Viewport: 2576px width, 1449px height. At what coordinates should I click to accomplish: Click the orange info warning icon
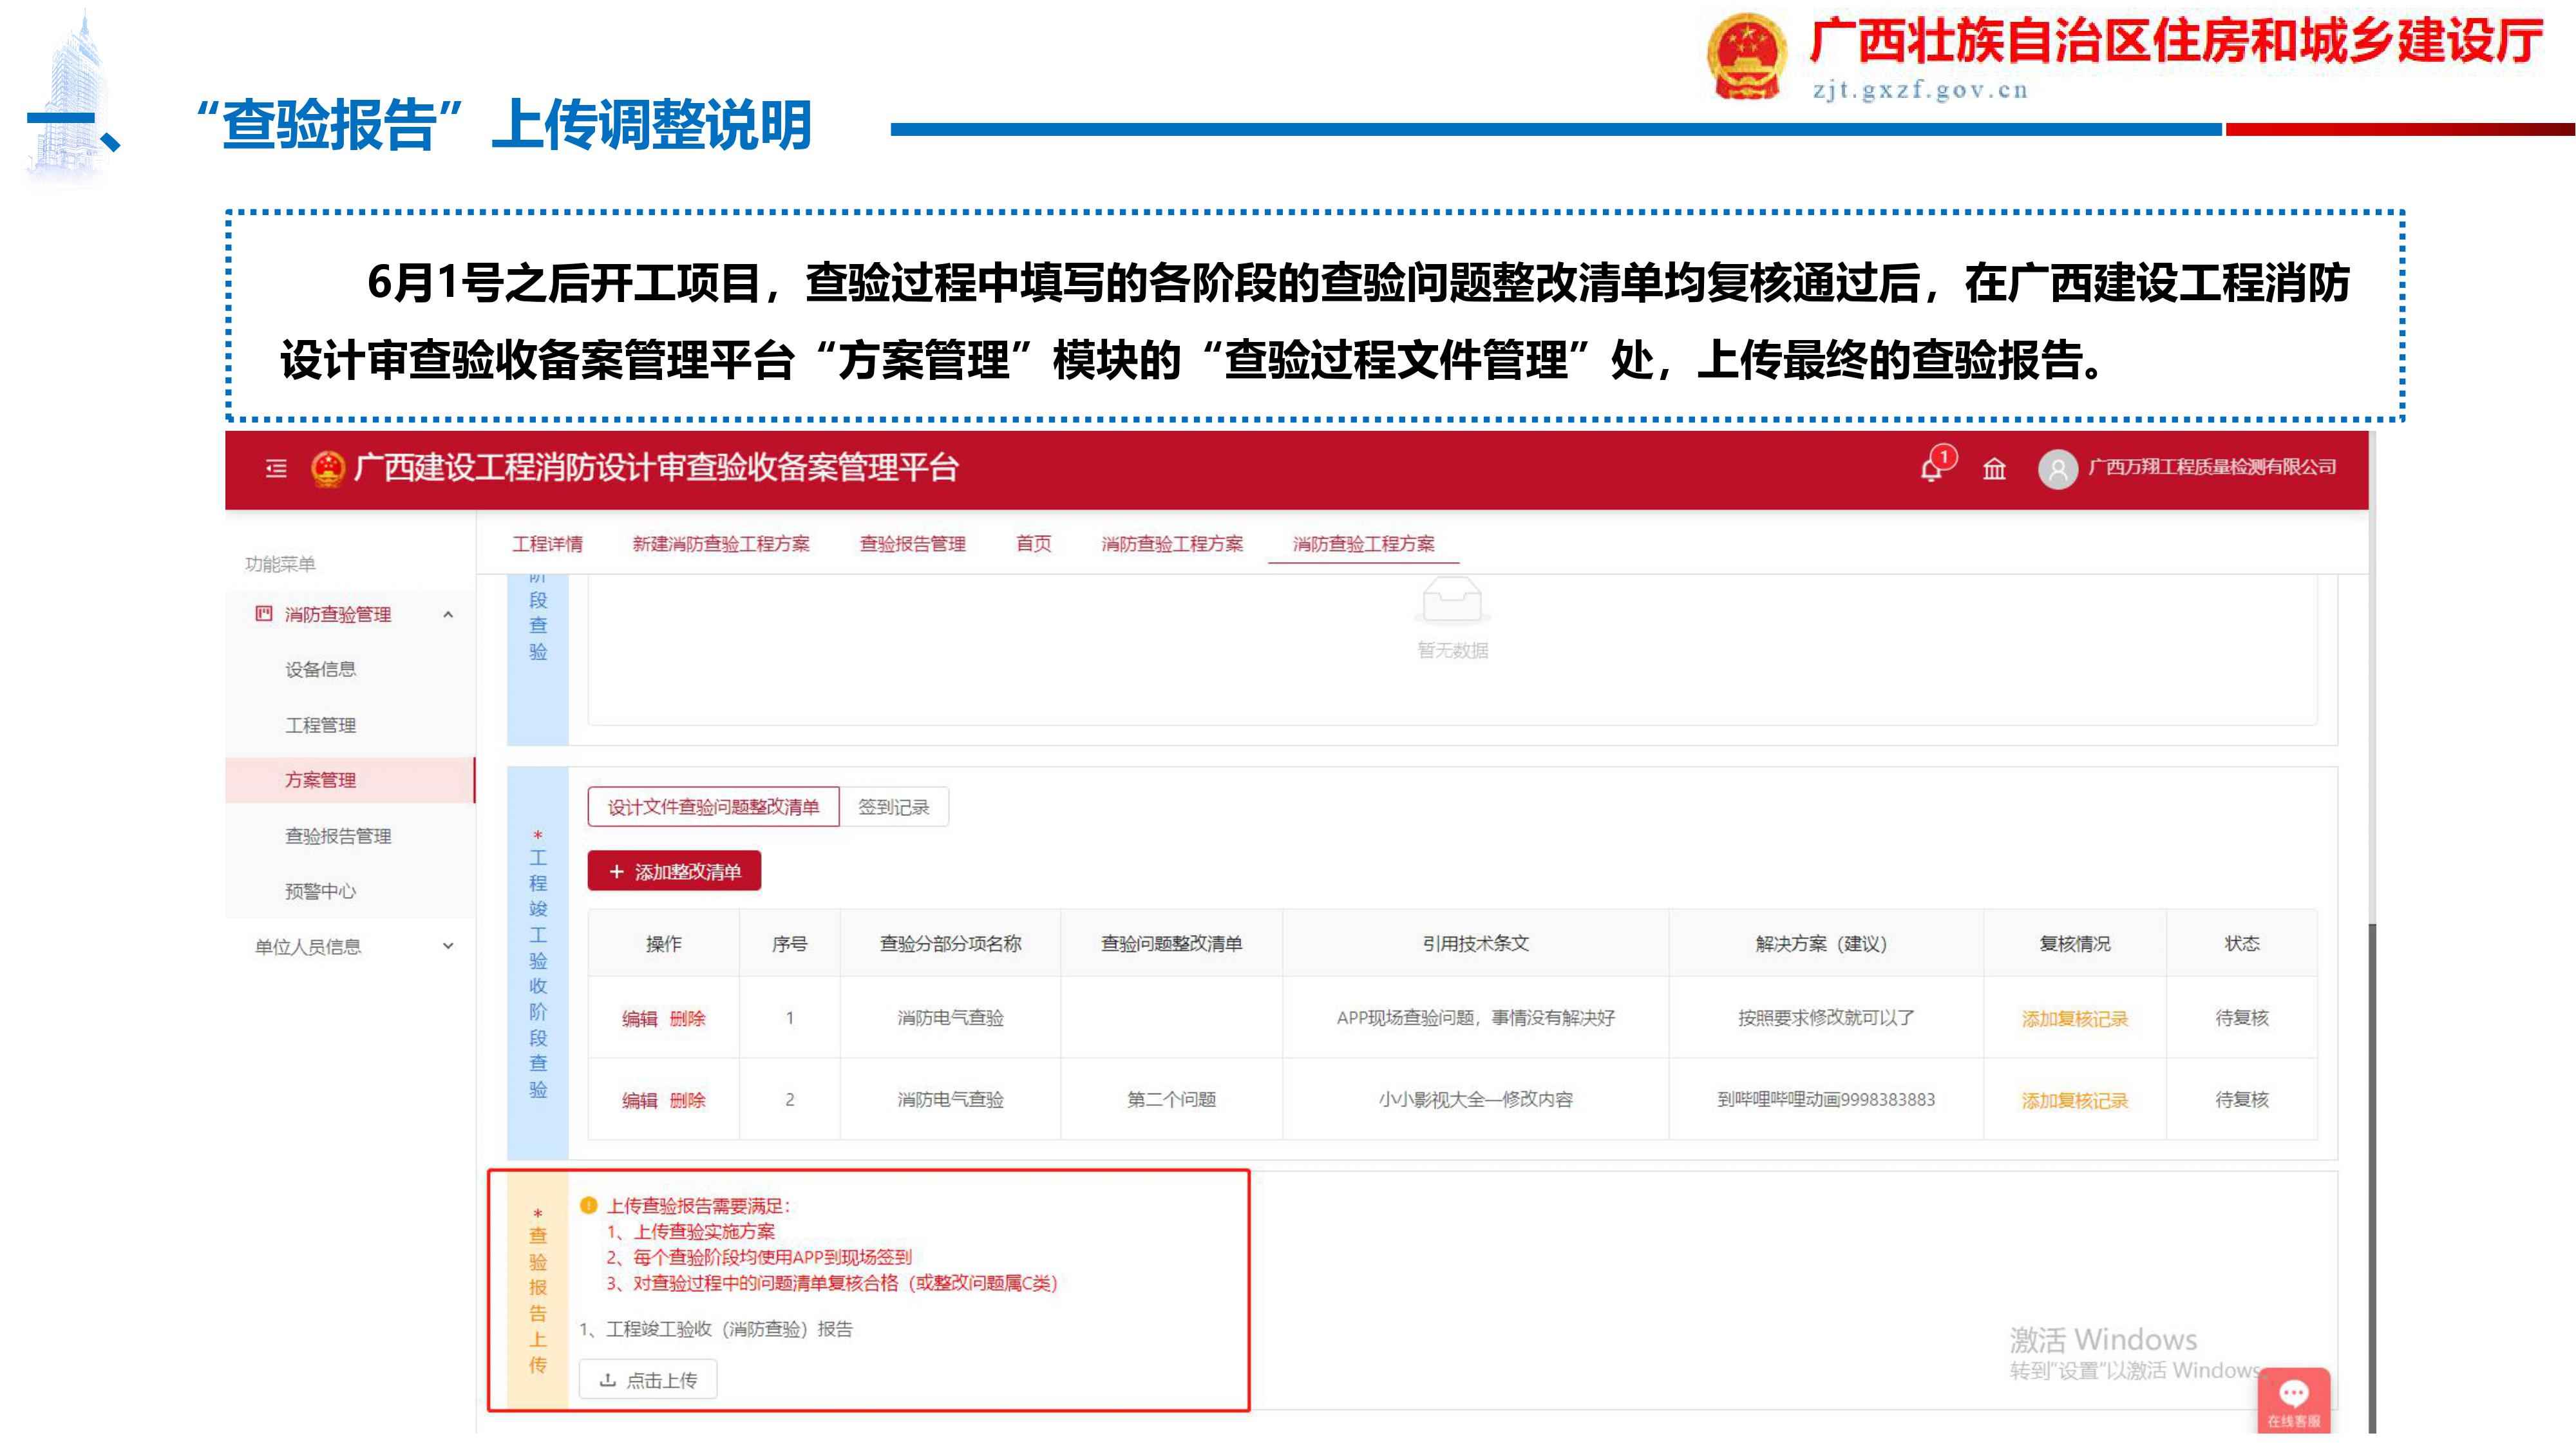589,1205
